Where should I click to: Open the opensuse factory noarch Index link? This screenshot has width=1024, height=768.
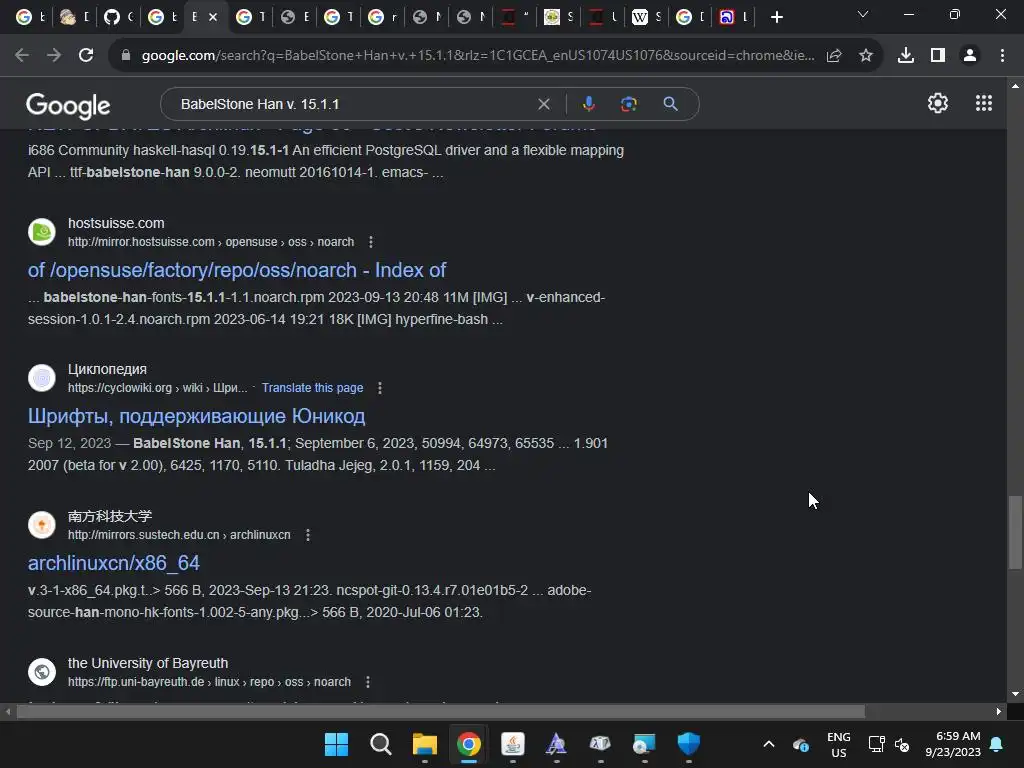(x=236, y=270)
